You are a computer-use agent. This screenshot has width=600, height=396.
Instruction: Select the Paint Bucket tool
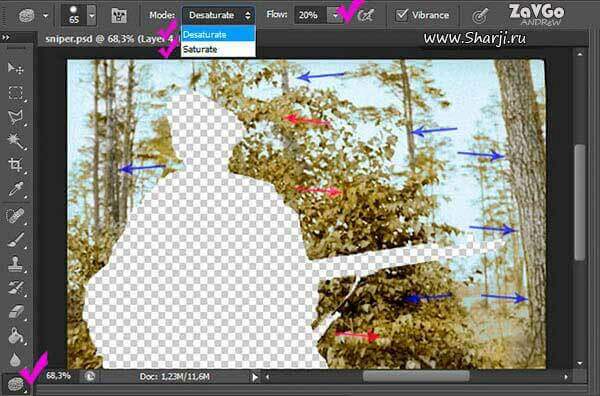16,336
